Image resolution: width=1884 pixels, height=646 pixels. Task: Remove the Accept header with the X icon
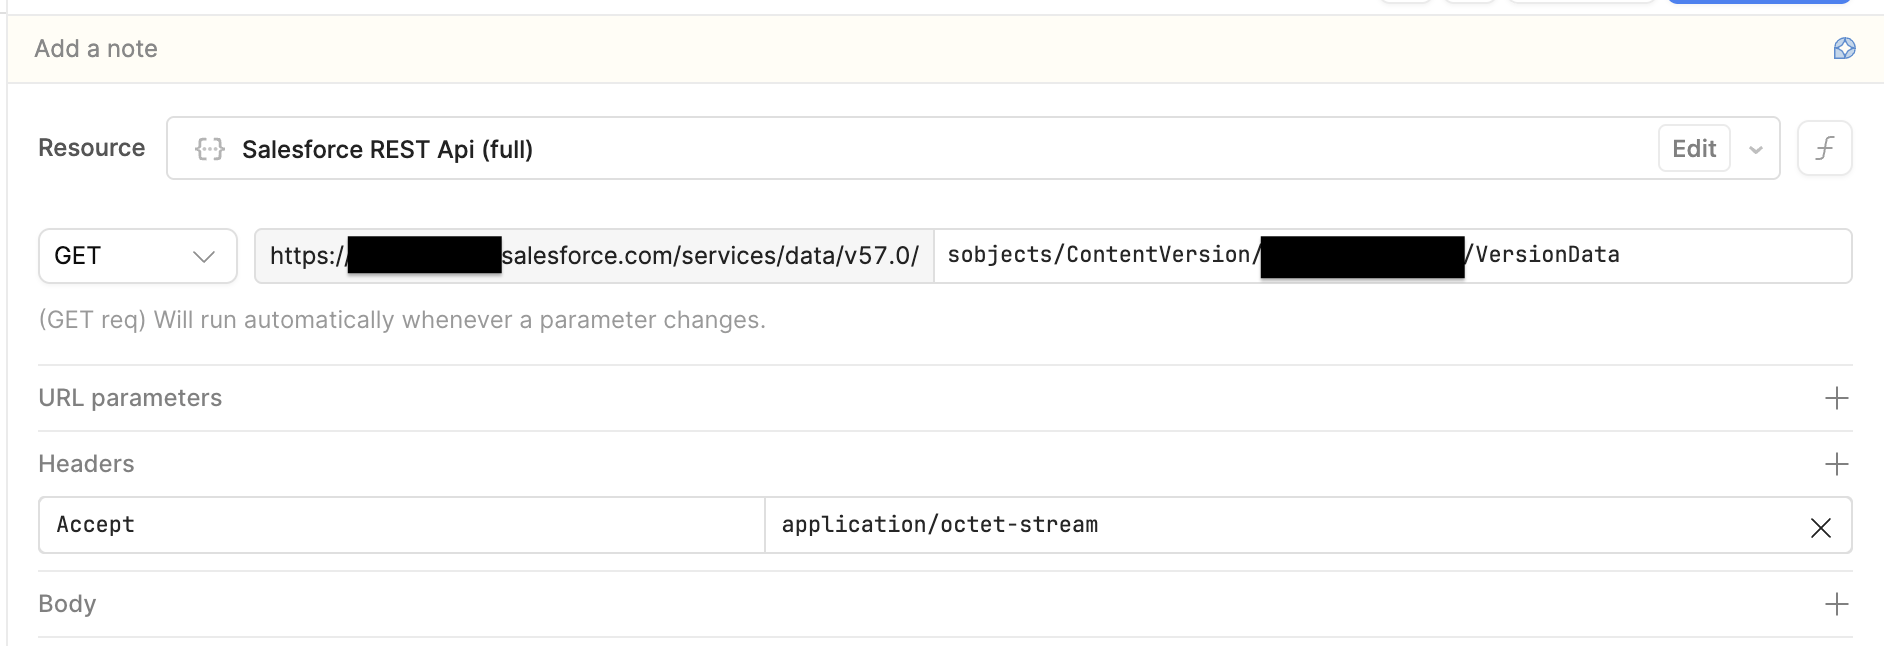point(1820,527)
